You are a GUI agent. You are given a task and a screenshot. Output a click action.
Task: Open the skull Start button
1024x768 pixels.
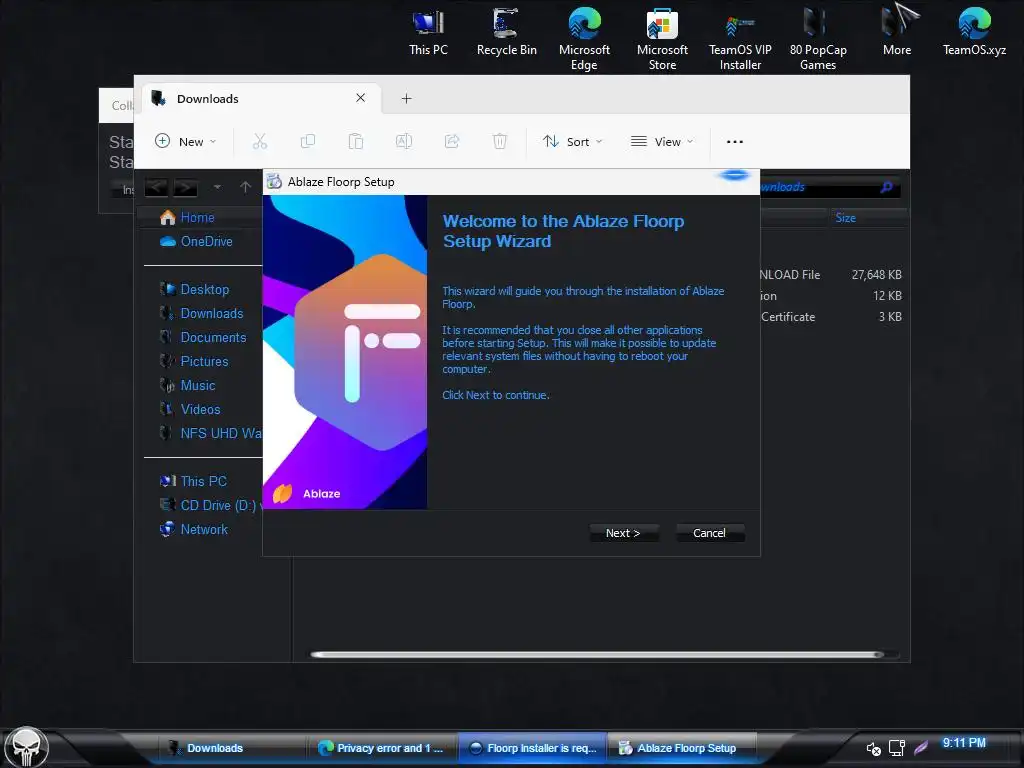[26, 747]
